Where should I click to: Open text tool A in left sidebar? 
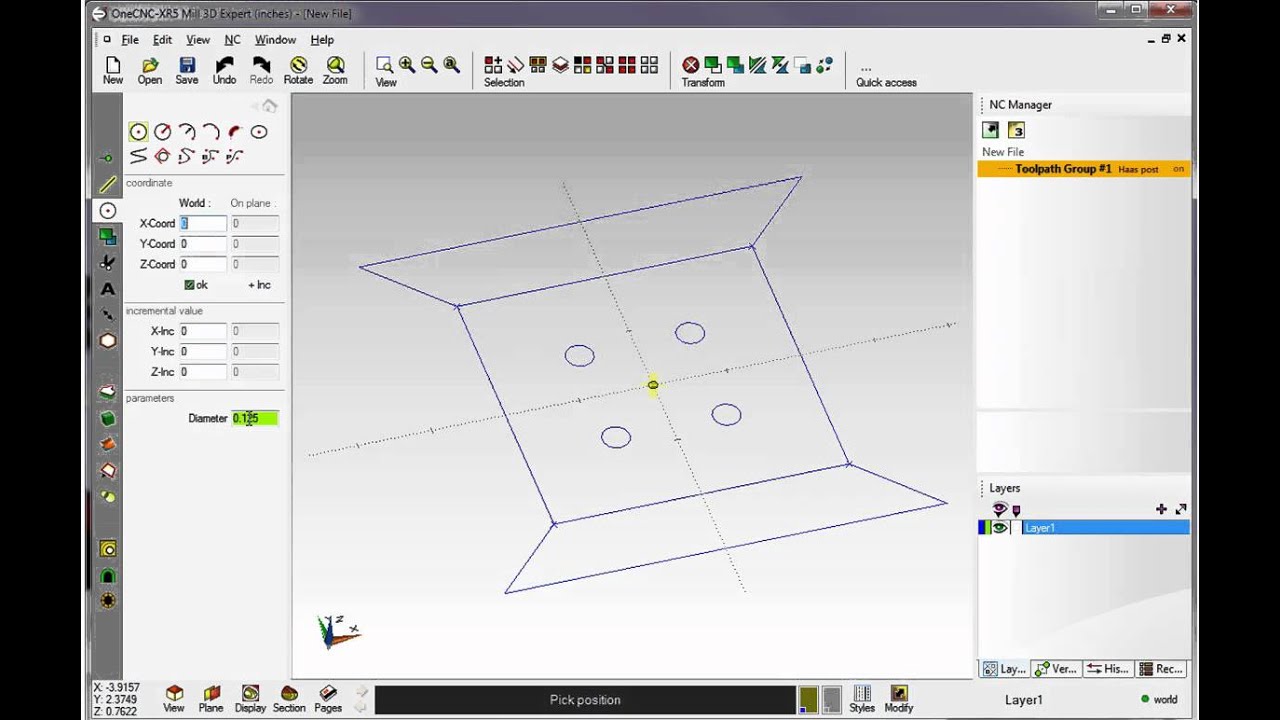(108, 289)
